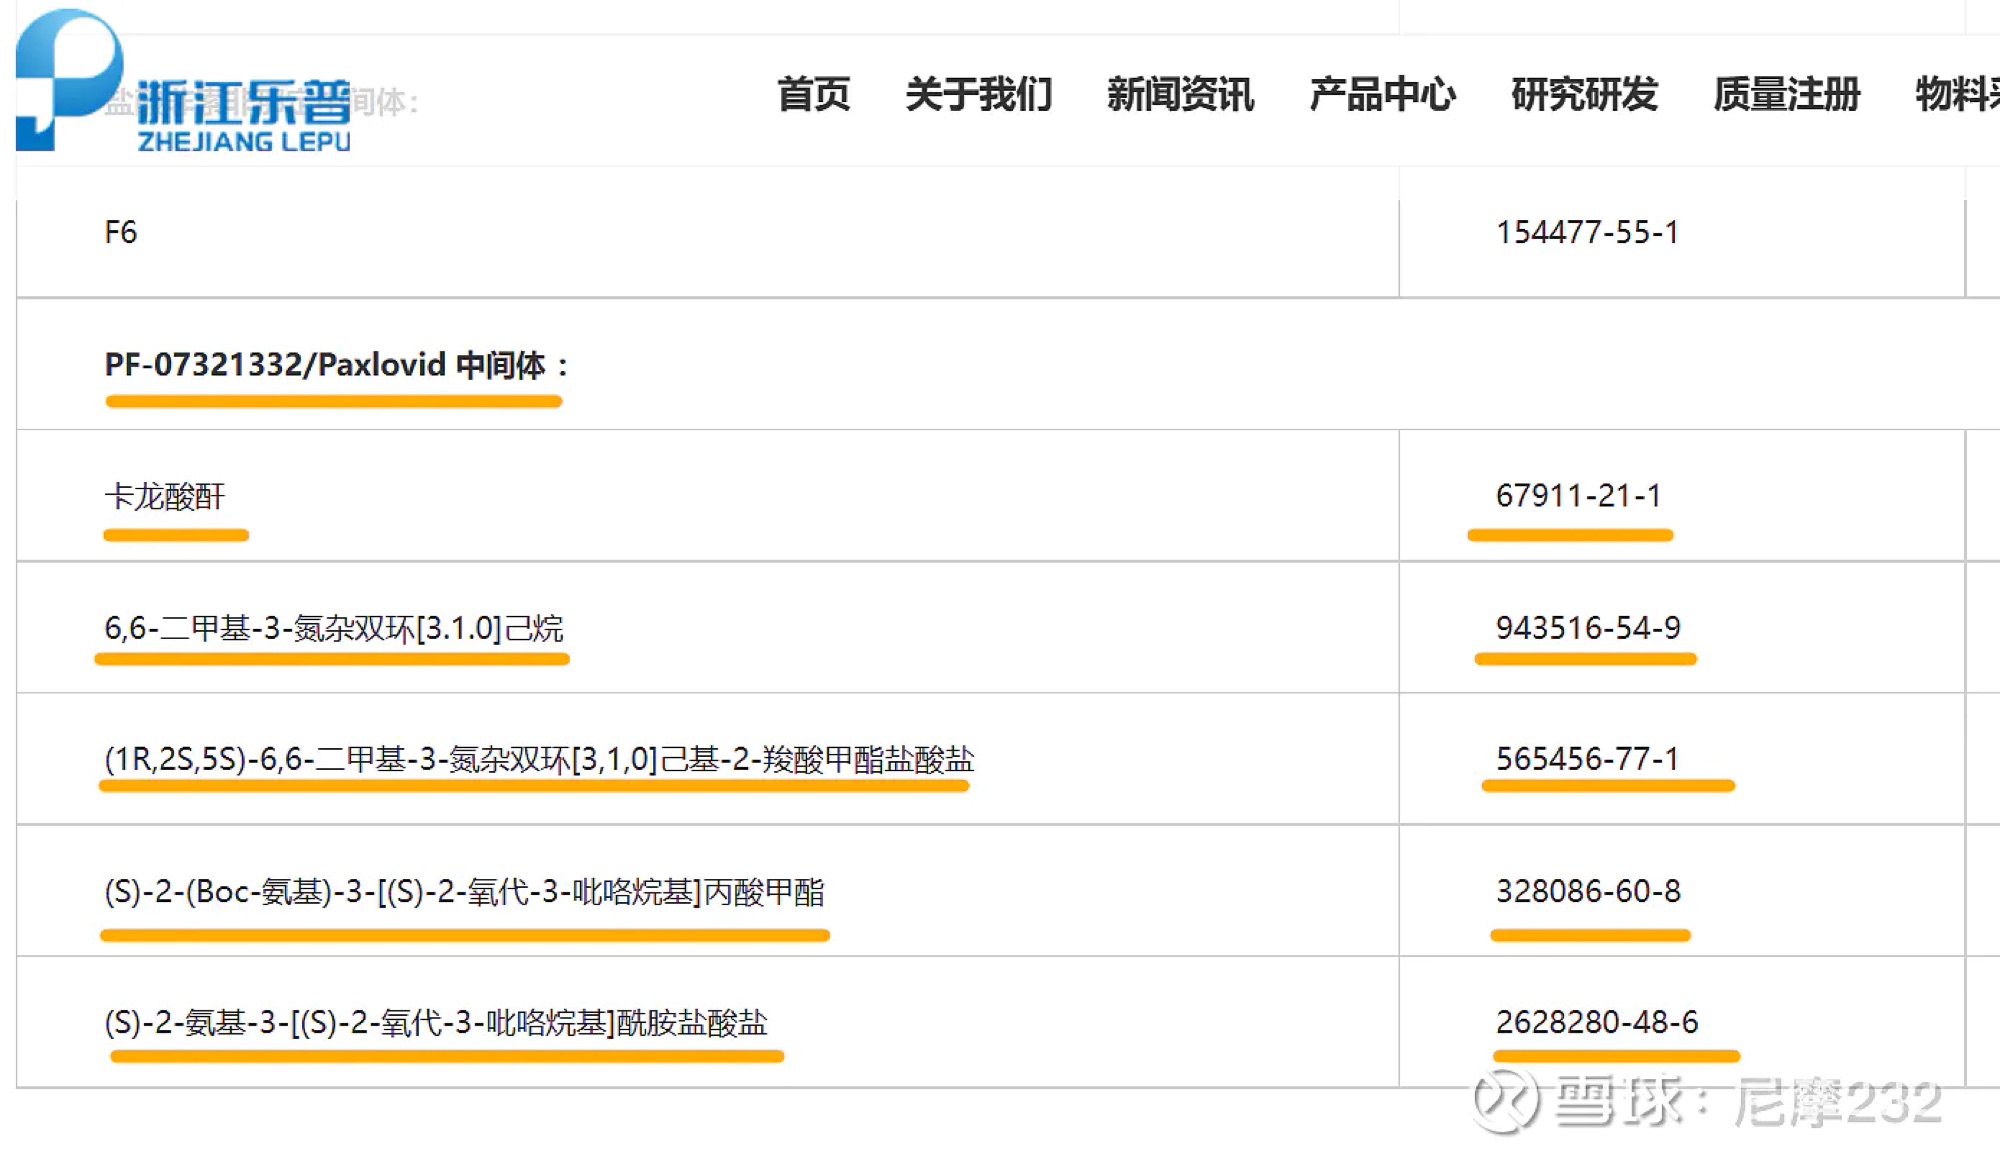Select CAS number 943516-54-9
Screen dimensions: 2000x1163
(1588, 628)
